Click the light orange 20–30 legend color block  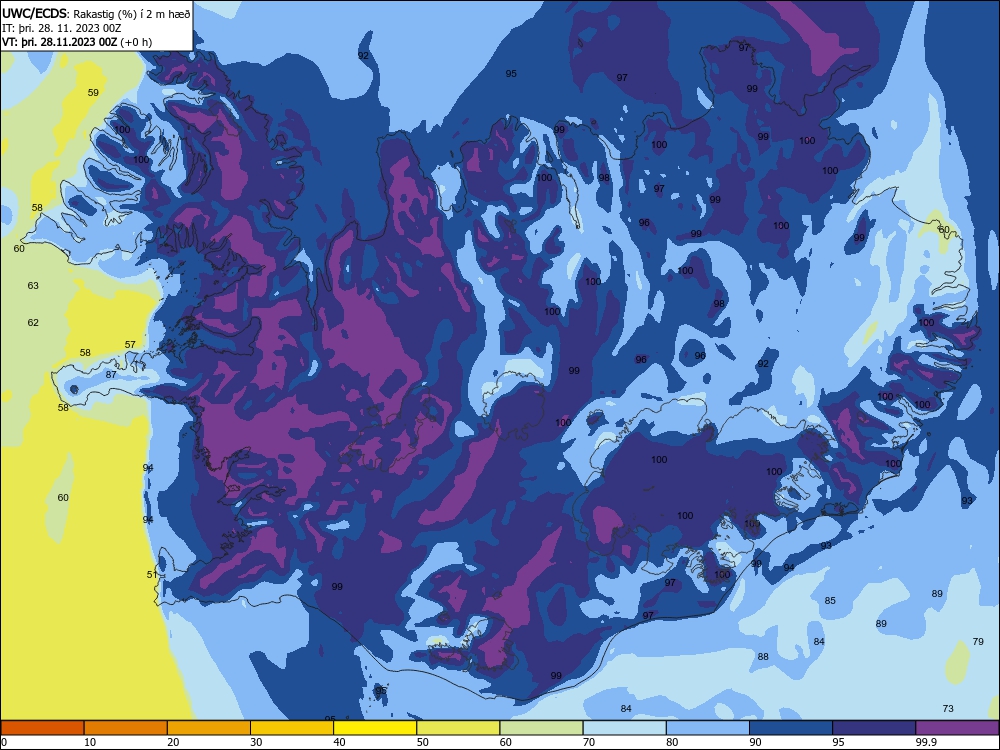click(x=209, y=728)
